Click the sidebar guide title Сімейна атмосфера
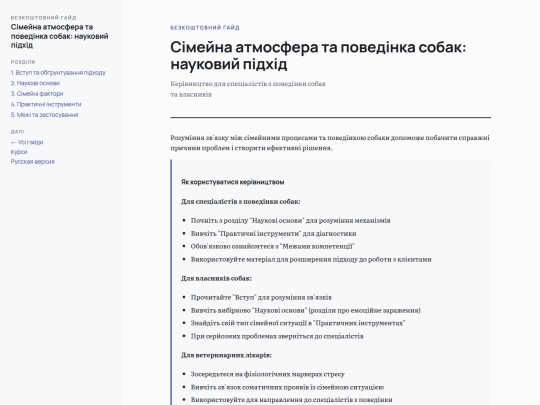 pyautogui.click(x=59, y=36)
